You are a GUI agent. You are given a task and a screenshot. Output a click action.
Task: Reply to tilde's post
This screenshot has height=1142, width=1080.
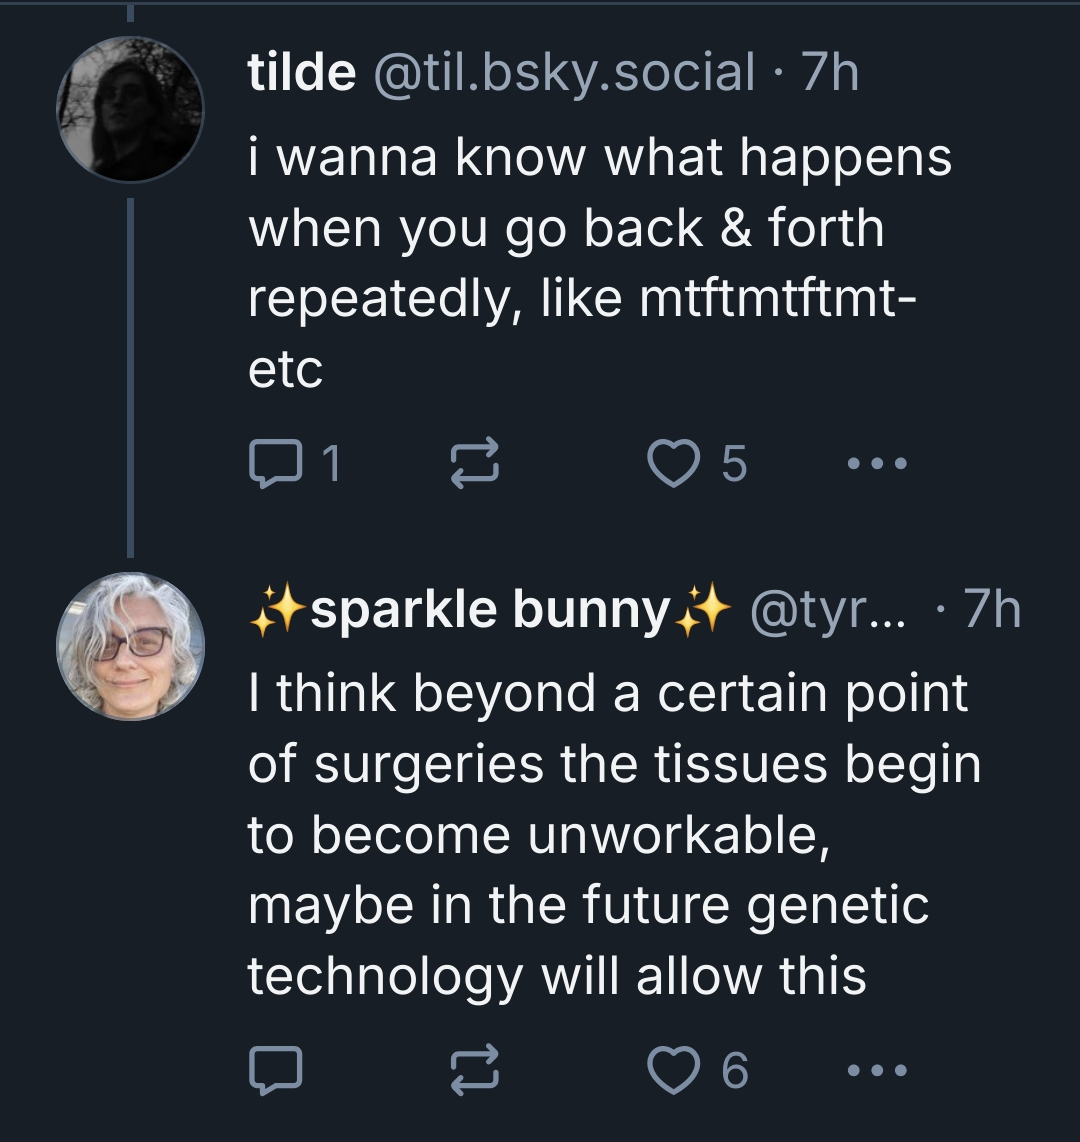point(273,465)
